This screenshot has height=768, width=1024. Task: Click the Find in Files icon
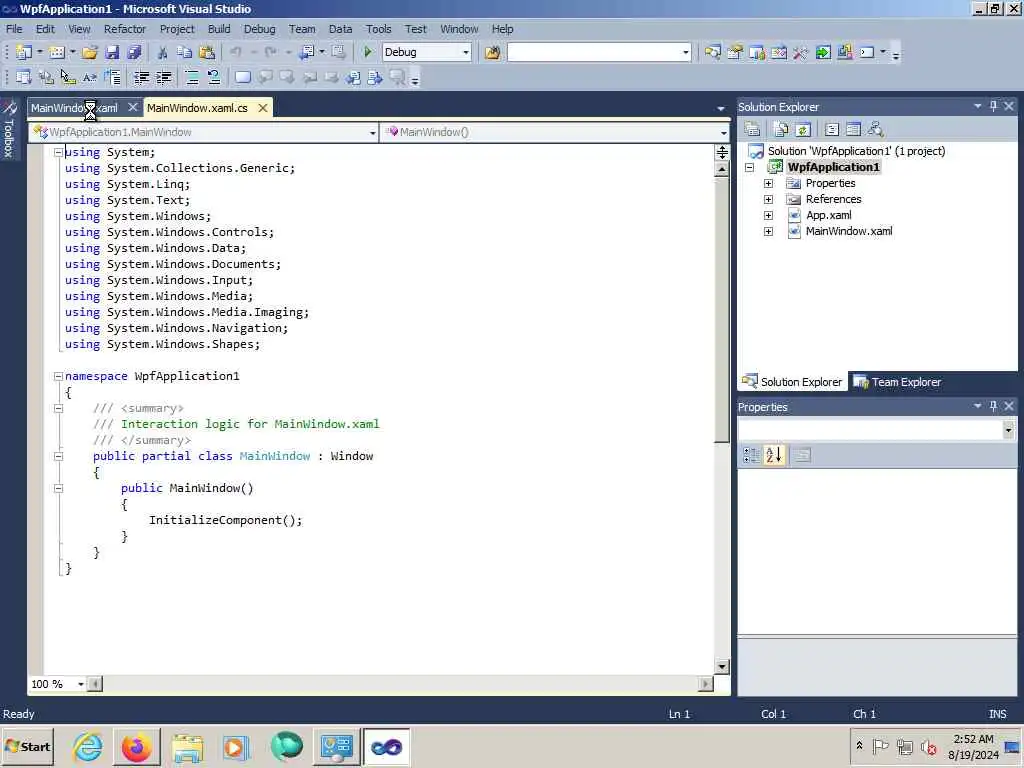[x=492, y=52]
